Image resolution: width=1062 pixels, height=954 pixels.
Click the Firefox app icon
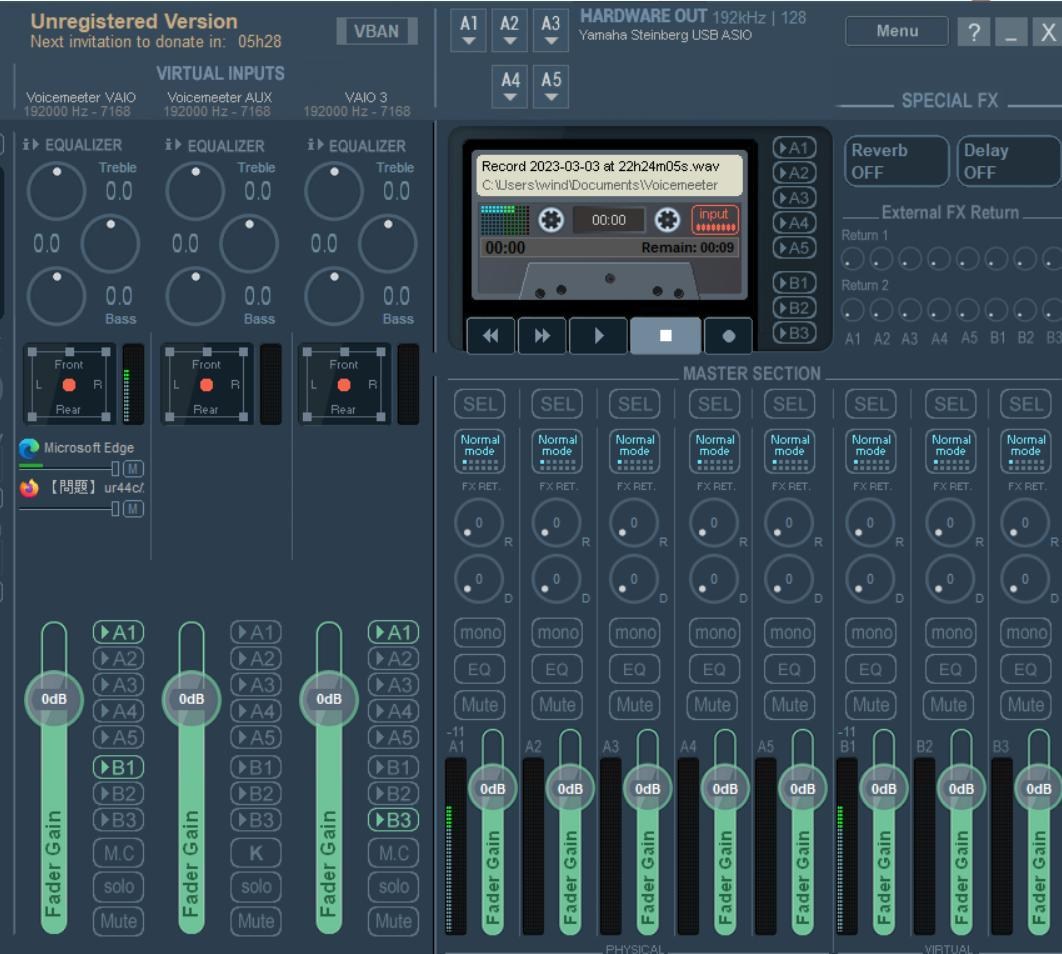click(29, 488)
